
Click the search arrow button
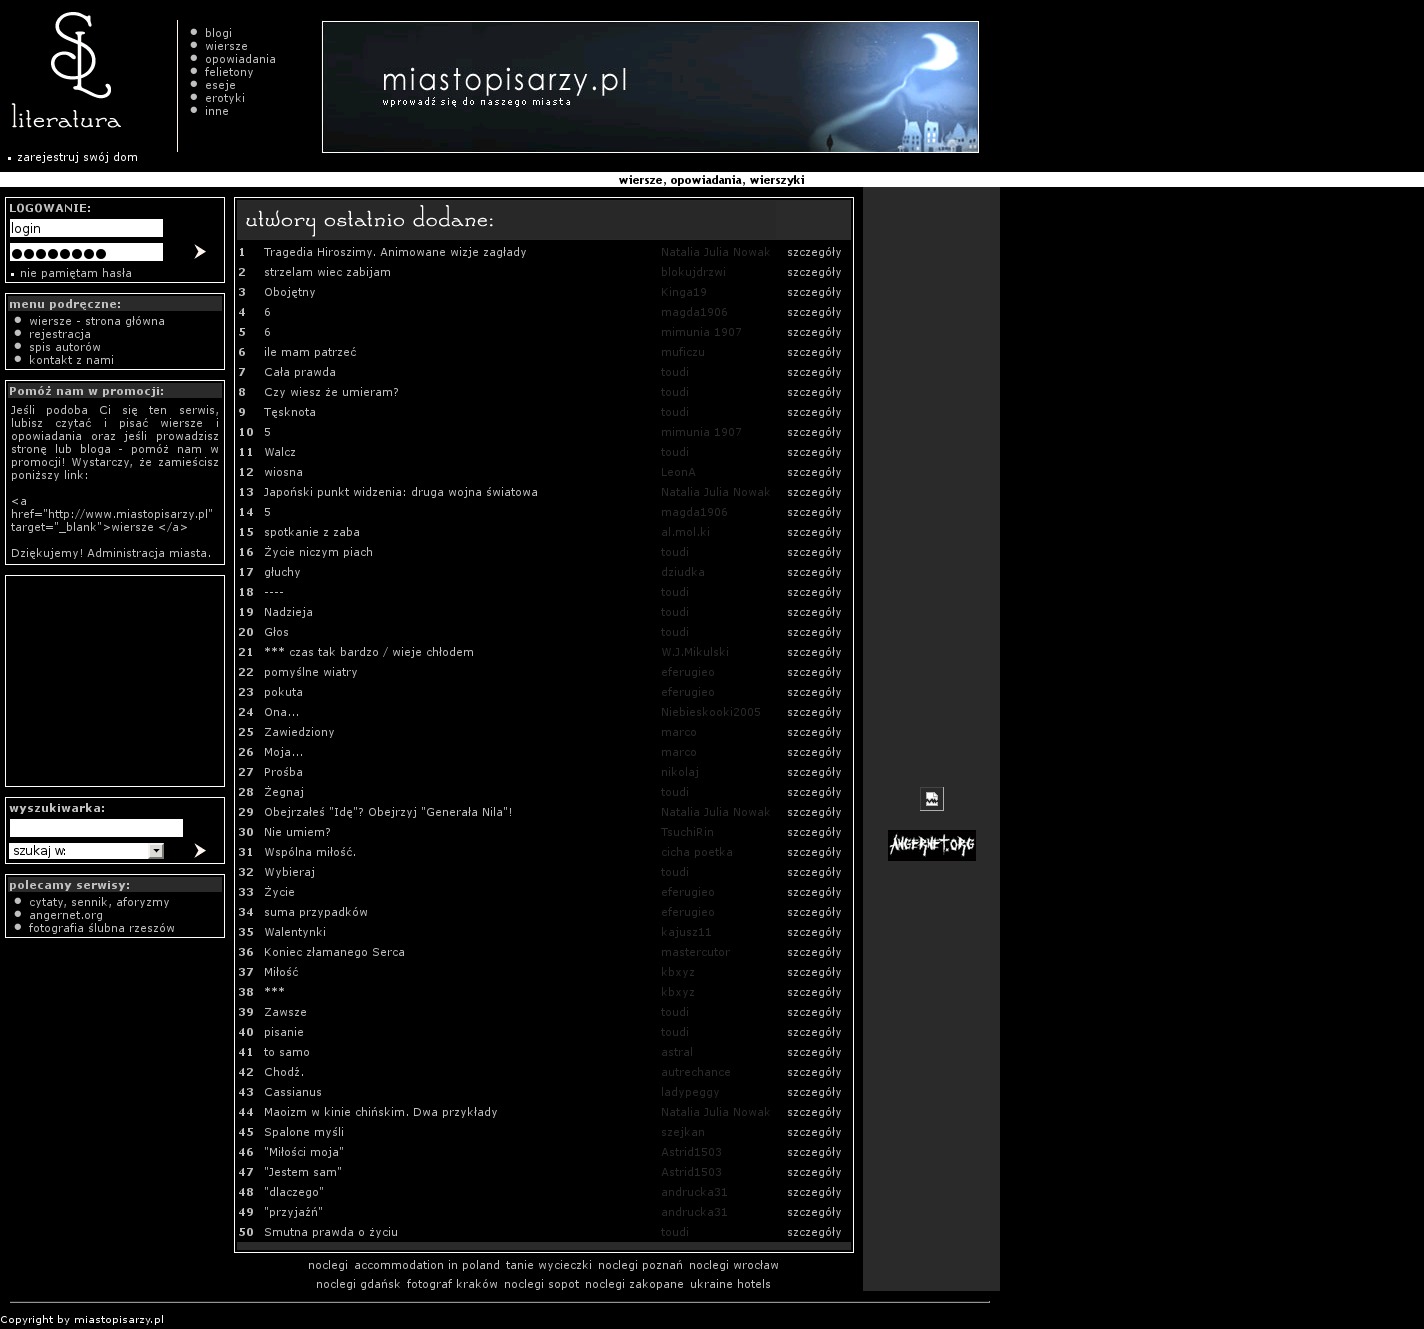[199, 851]
